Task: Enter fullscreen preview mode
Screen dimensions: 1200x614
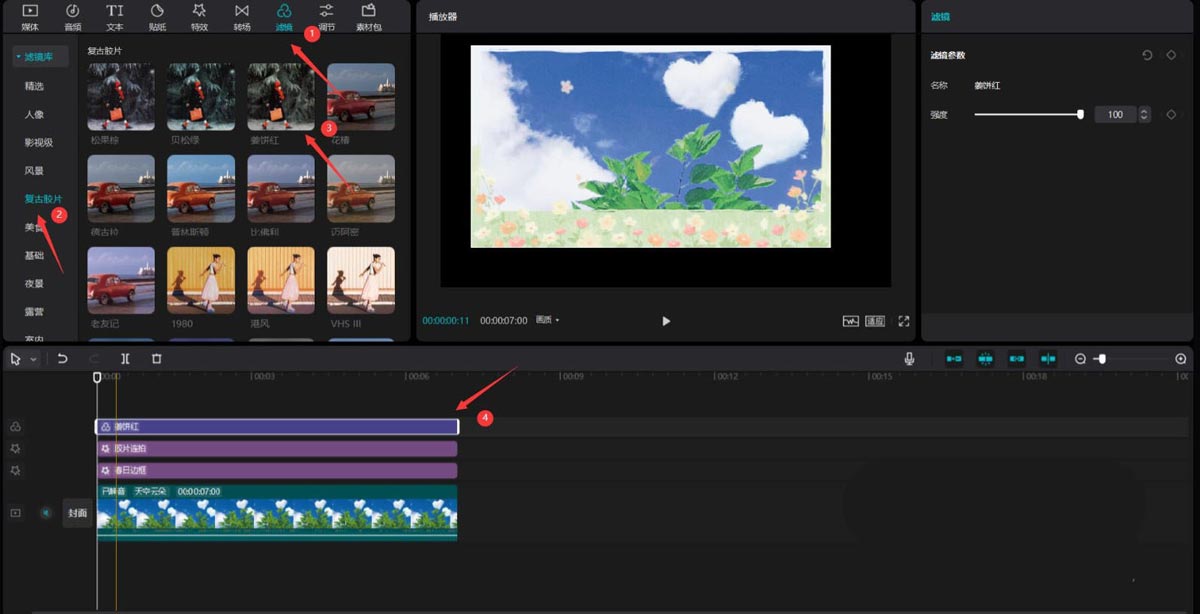Action: coord(903,321)
